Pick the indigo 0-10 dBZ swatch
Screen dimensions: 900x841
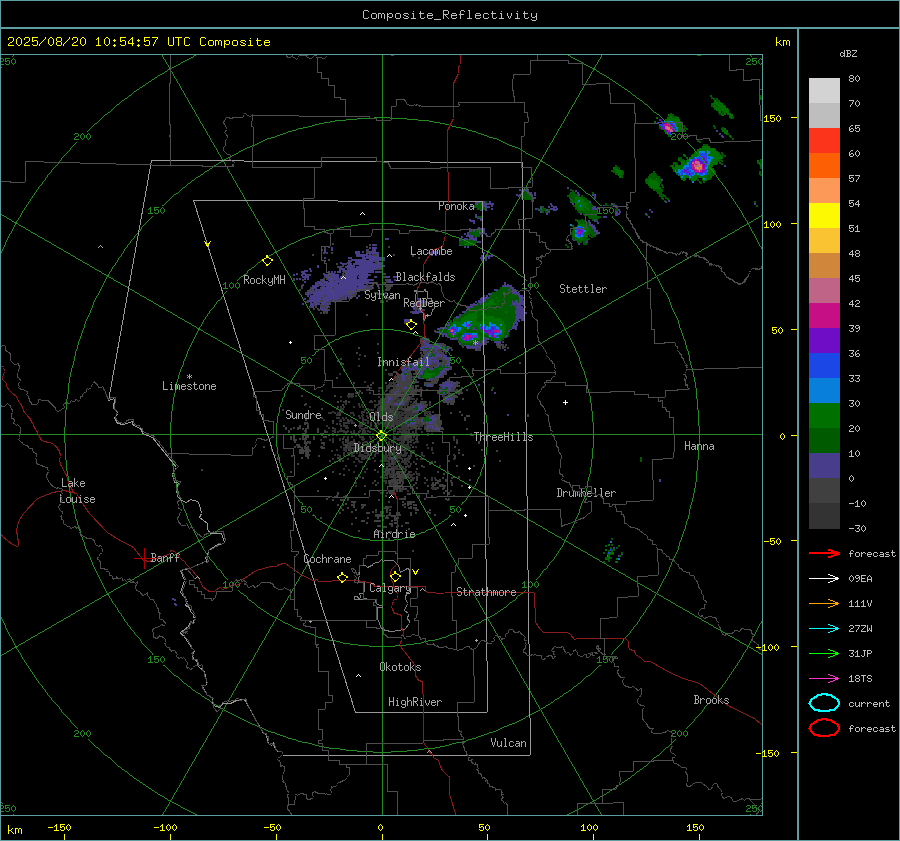tap(824, 466)
